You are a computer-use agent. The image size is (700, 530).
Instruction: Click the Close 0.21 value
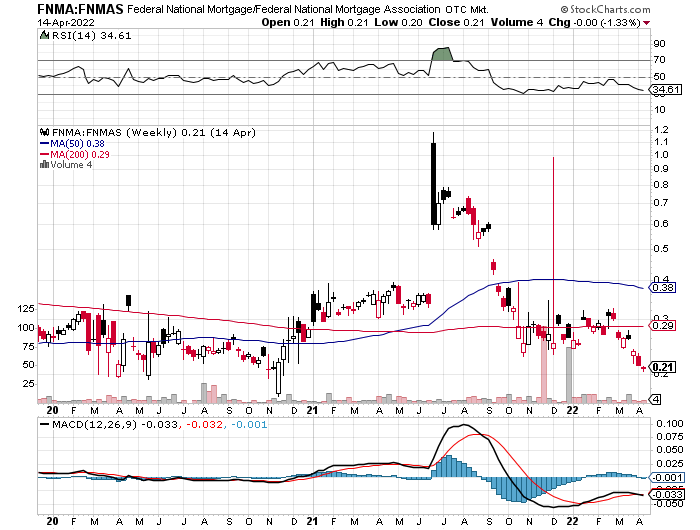(x=456, y=22)
